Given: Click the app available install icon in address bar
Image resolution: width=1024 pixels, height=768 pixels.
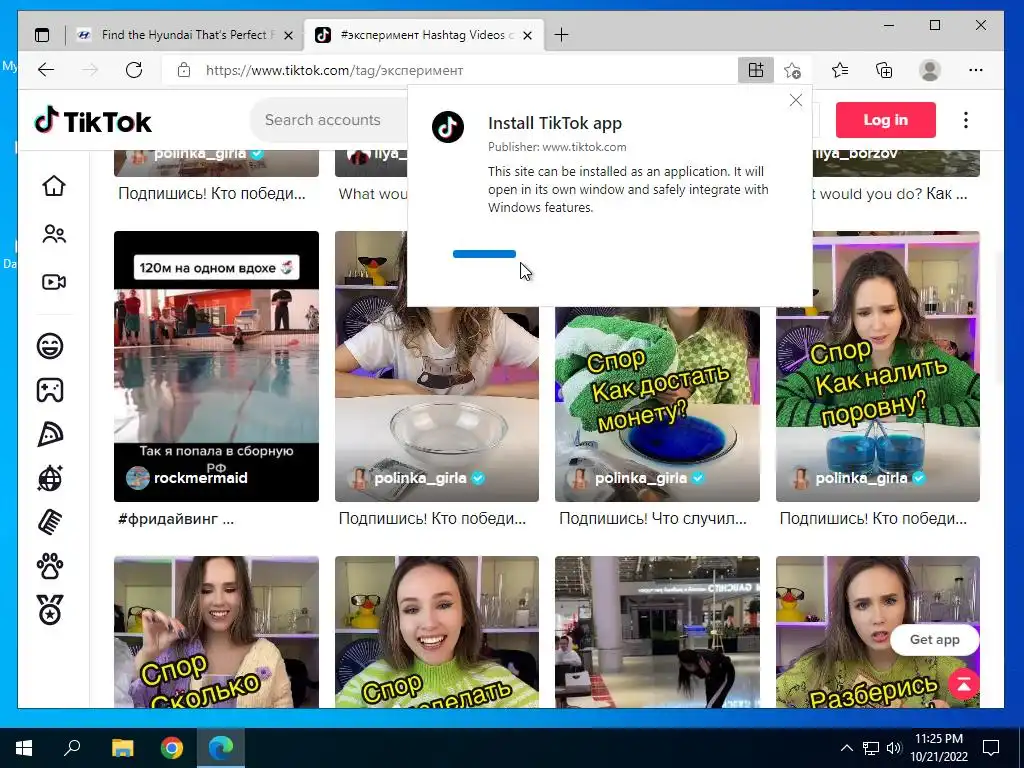Looking at the screenshot, I should point(756,70).
